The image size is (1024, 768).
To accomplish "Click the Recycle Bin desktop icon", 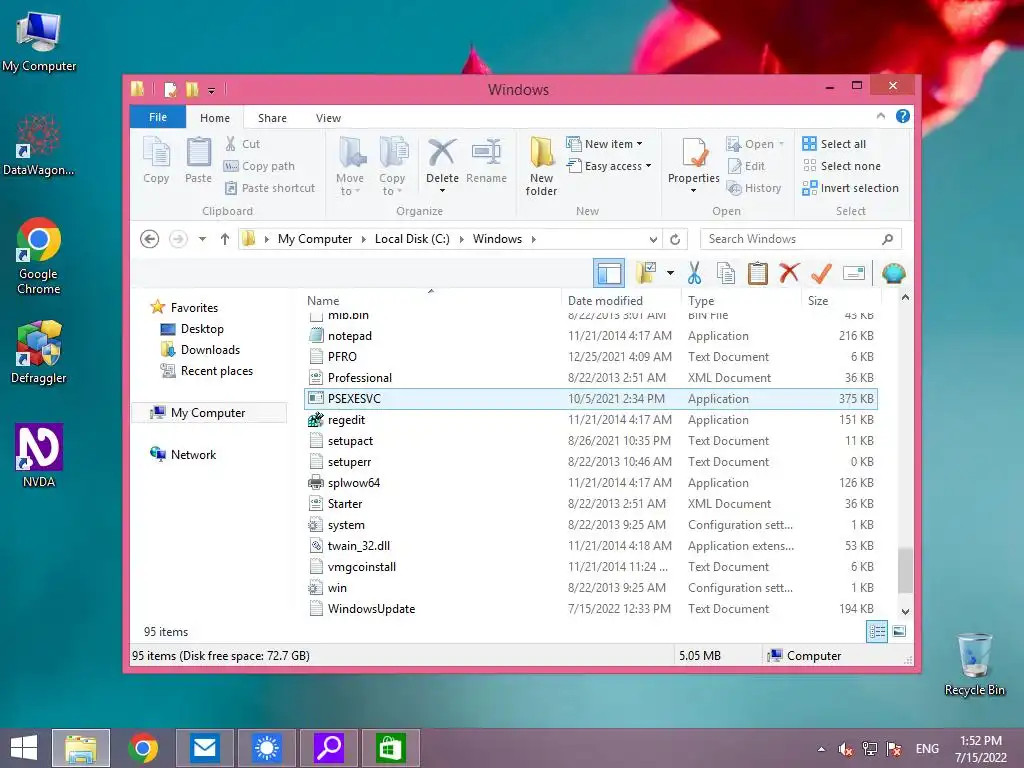I will click(x=974, y=664).
